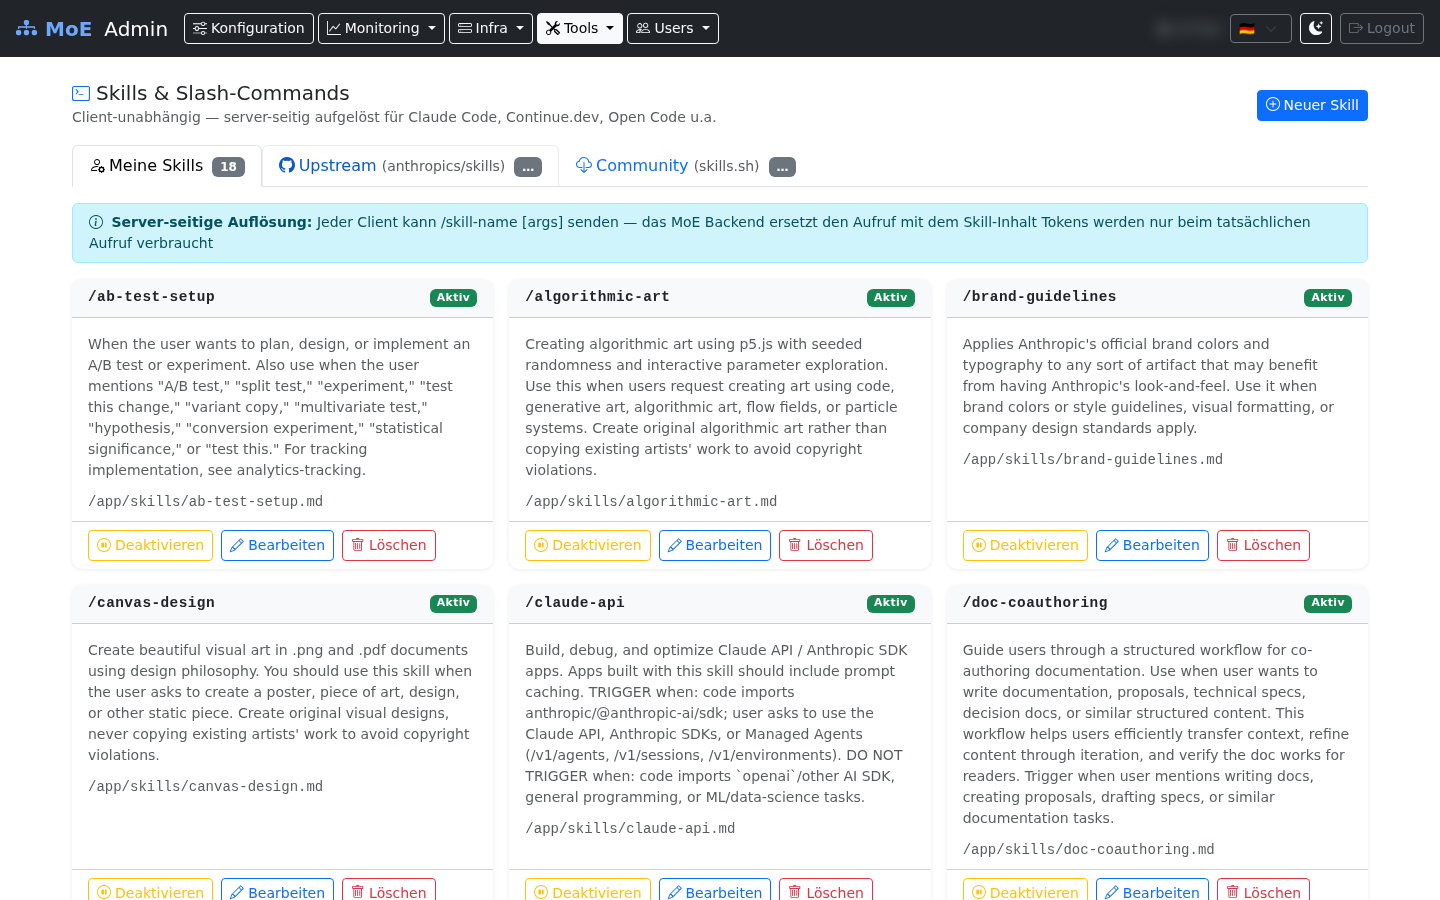Deactivate the brand-guidelines skill
The height and width of the screenshot is (900, 1440).
pos(1025,545)
